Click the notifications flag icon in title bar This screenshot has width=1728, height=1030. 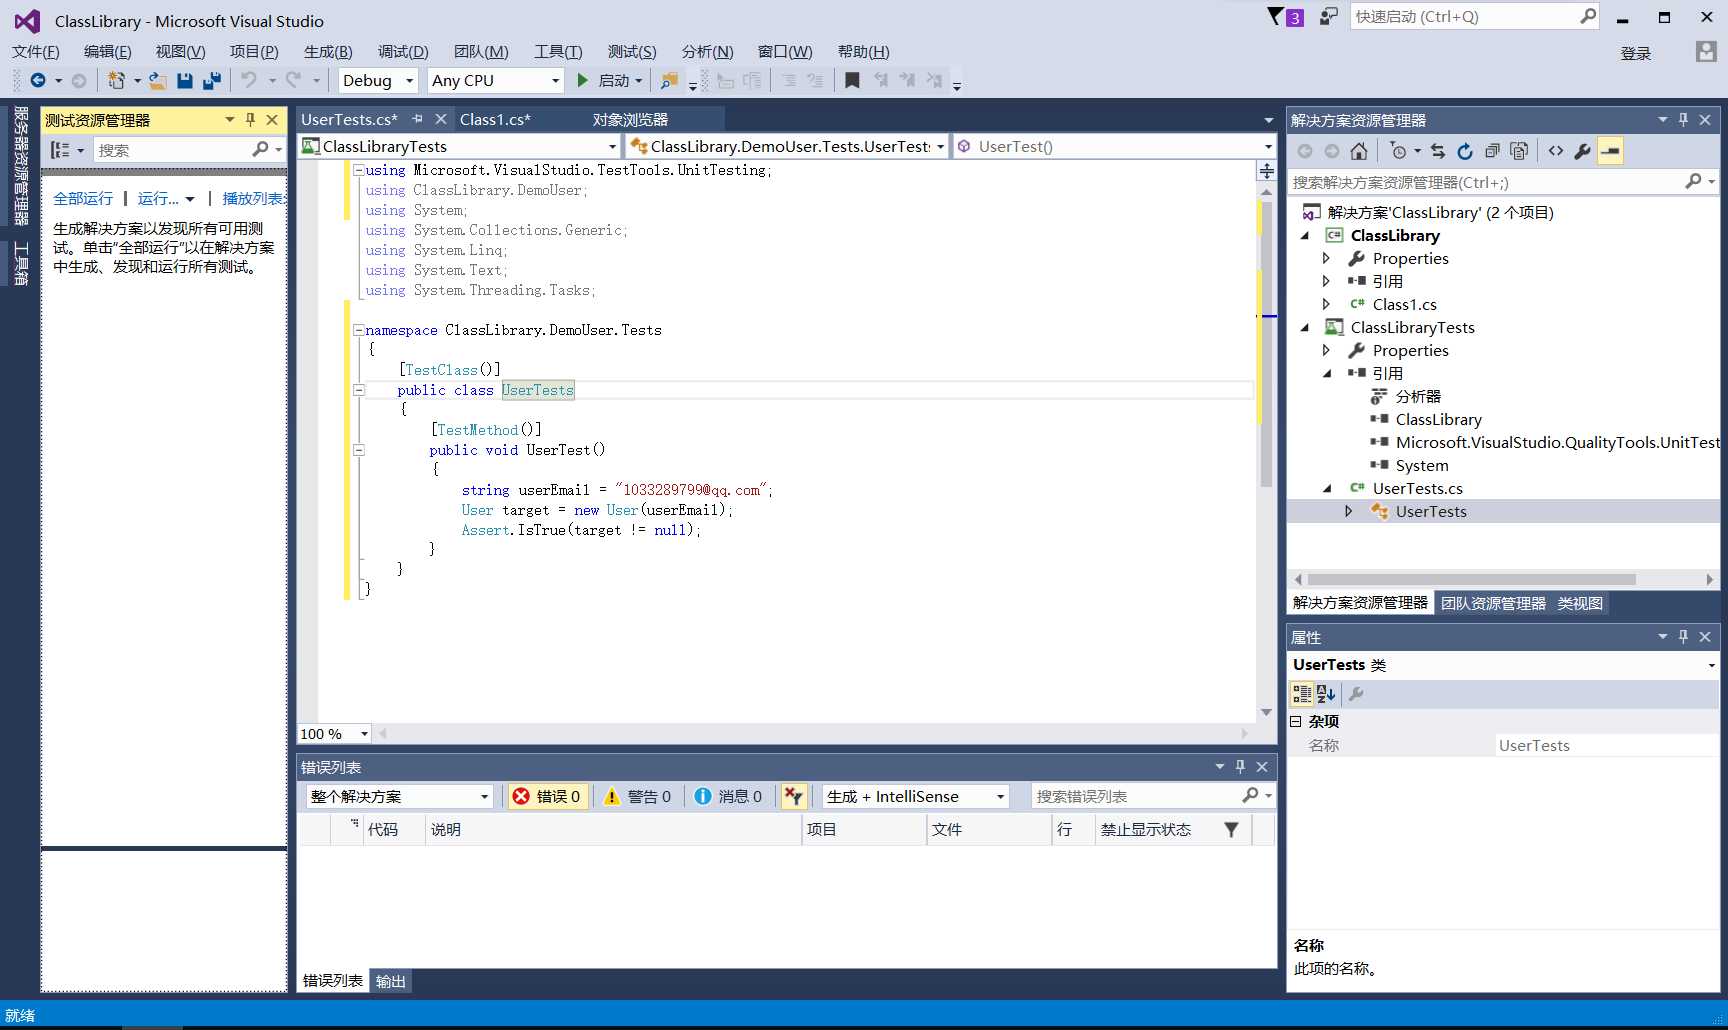point(1285,17)
